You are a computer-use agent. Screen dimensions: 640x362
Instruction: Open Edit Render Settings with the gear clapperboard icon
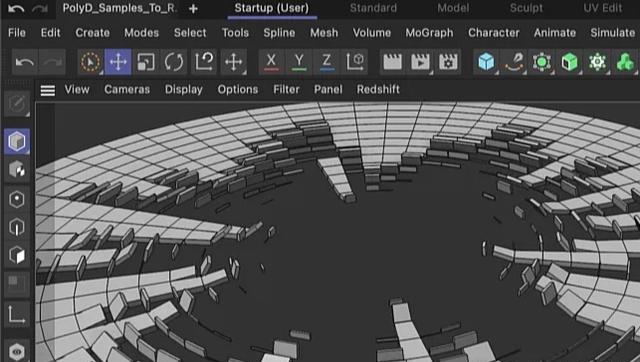pos(448,62)
